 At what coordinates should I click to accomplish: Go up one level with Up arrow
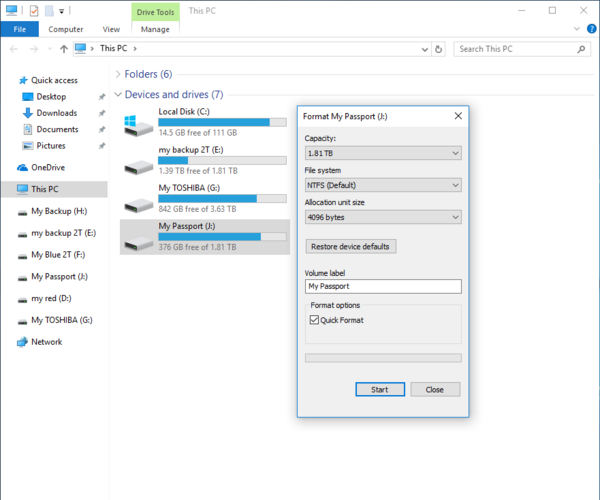(x=64, y=49)
